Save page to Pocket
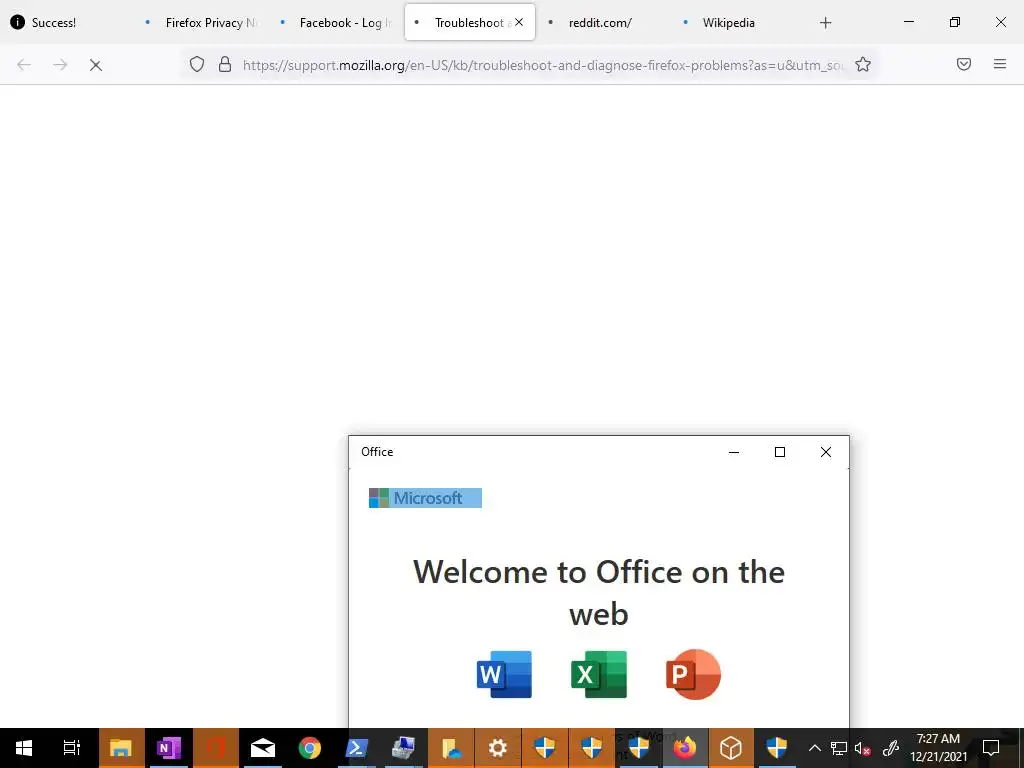1024x768 pixels. click(964, 64)
